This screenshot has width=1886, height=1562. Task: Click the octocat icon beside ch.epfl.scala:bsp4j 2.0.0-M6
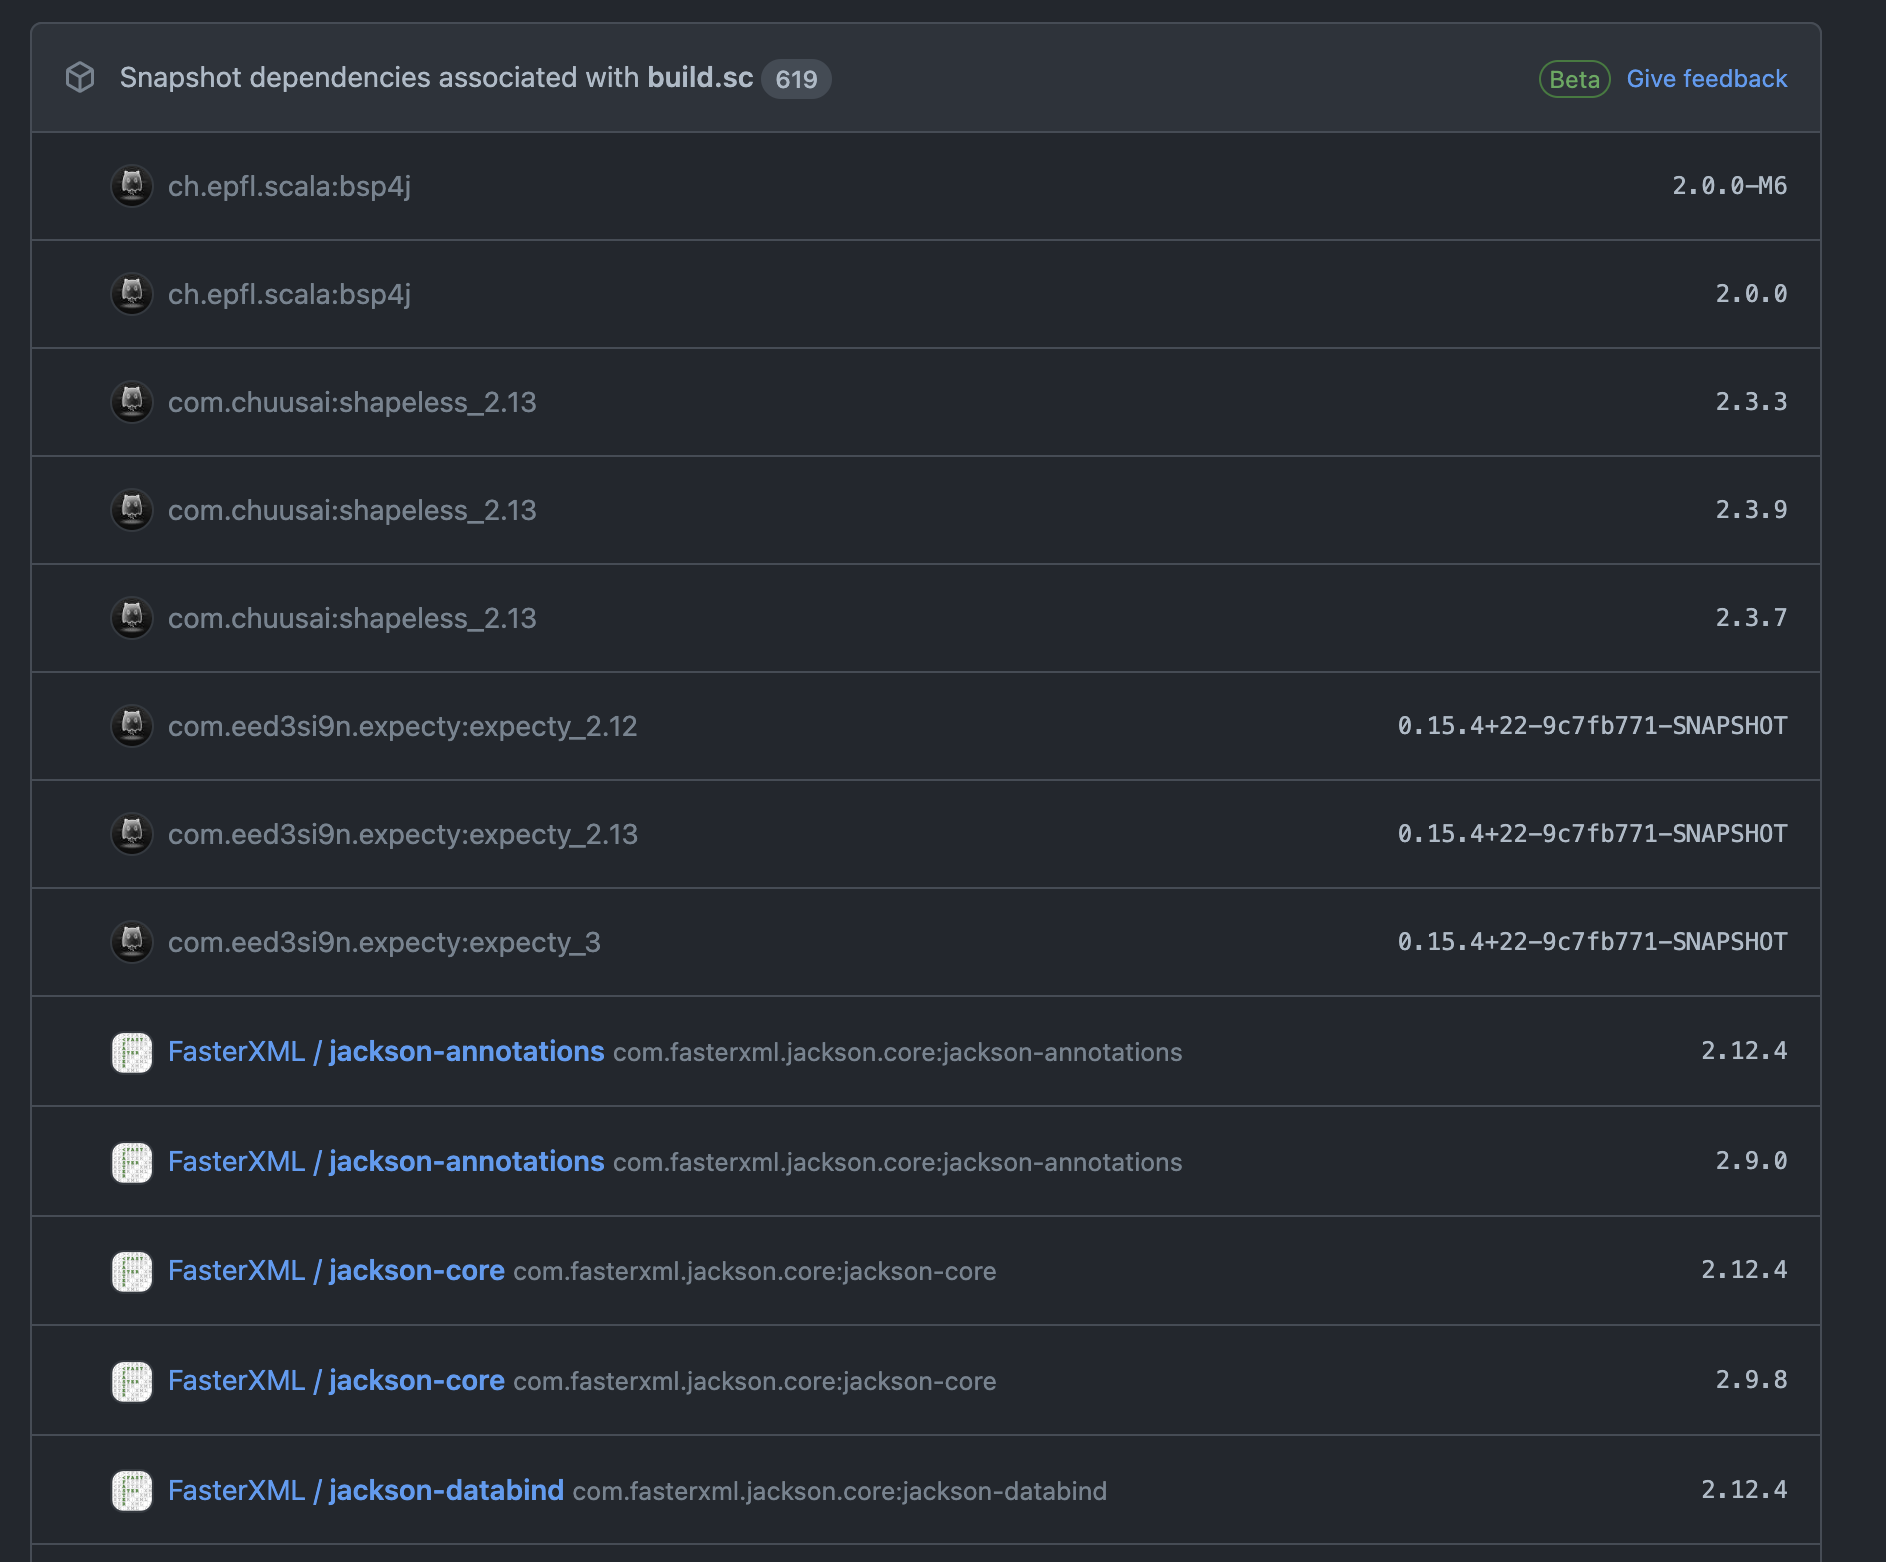pos(131,186)
